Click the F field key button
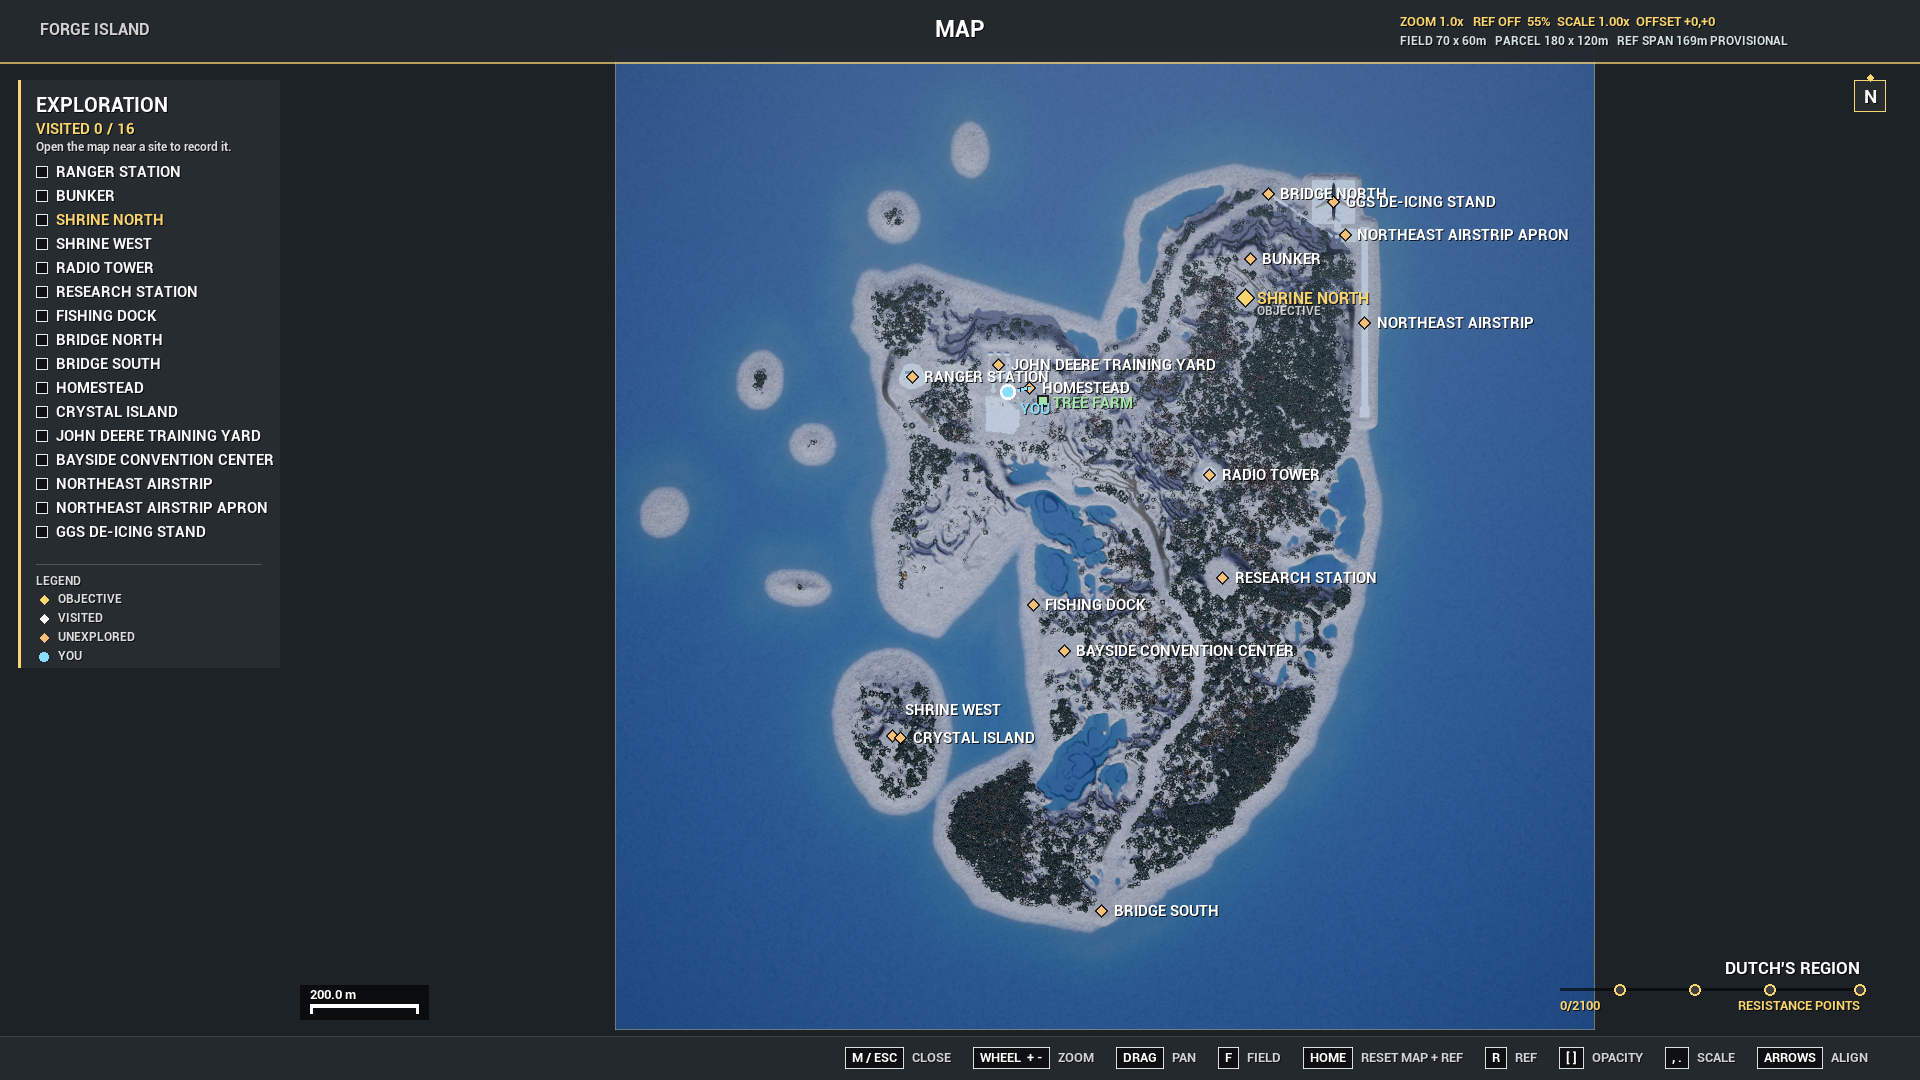This screenshot has height=1080, width=1920. (x=1228, y=1058)
